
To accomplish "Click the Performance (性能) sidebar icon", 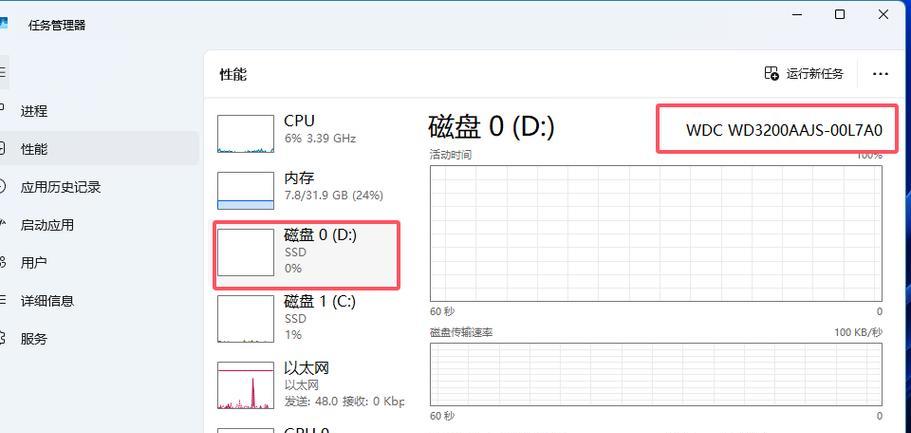I will pos(2,149).
